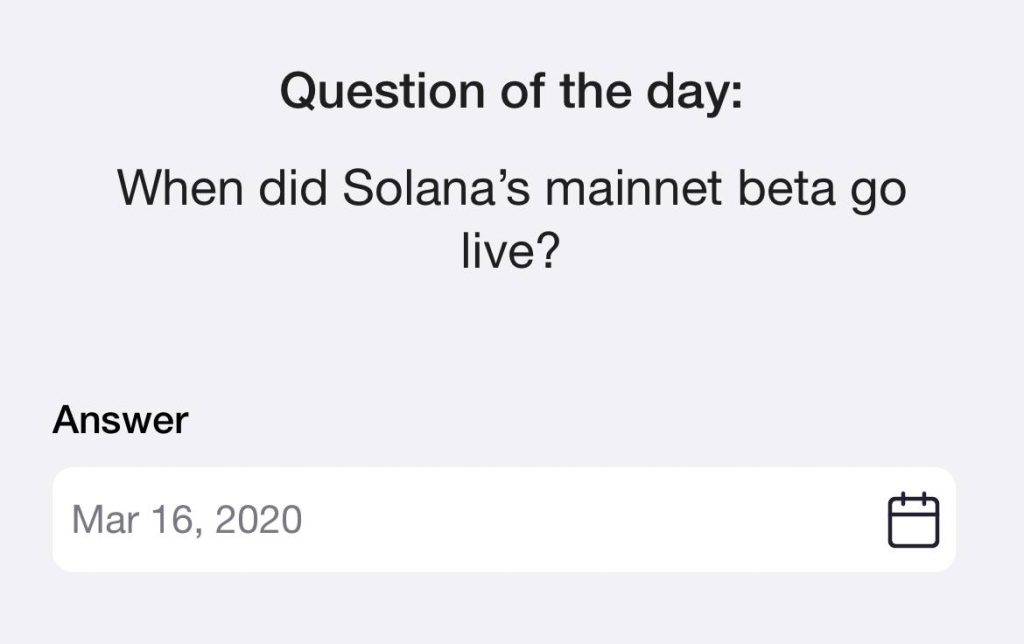This screenshot has width=1024, height=644.
Task: Click the word 'live?' in the question
Action: click(511, 251)
